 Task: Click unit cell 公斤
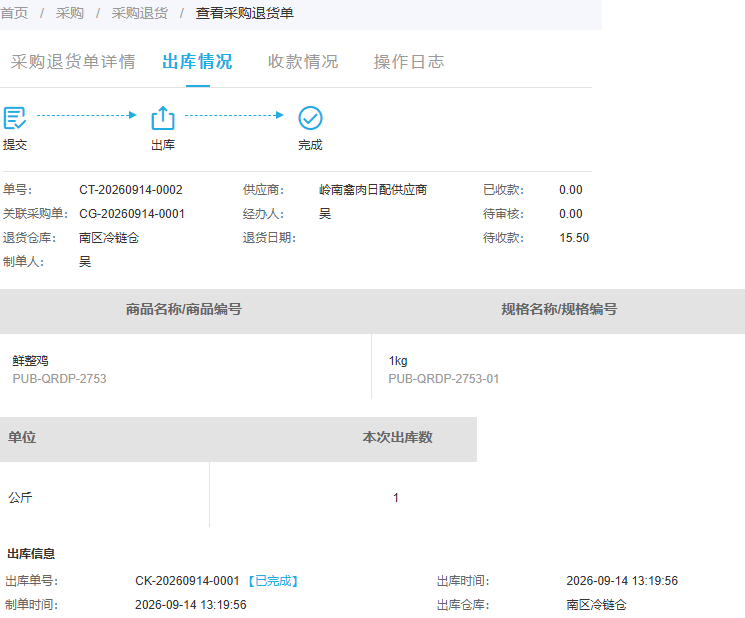point(20,498)
